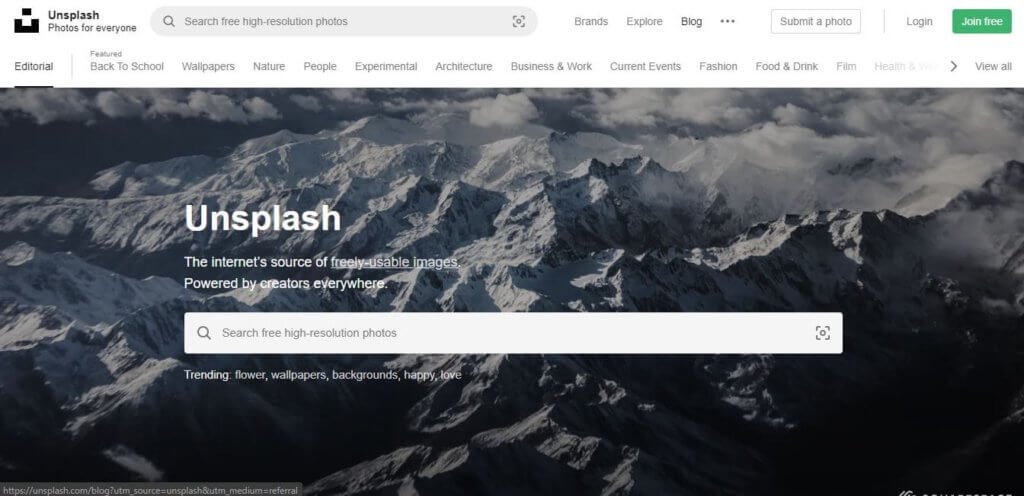Open the Login link
The height and width of the screenshot is (496, 1024).
(919, 21)
